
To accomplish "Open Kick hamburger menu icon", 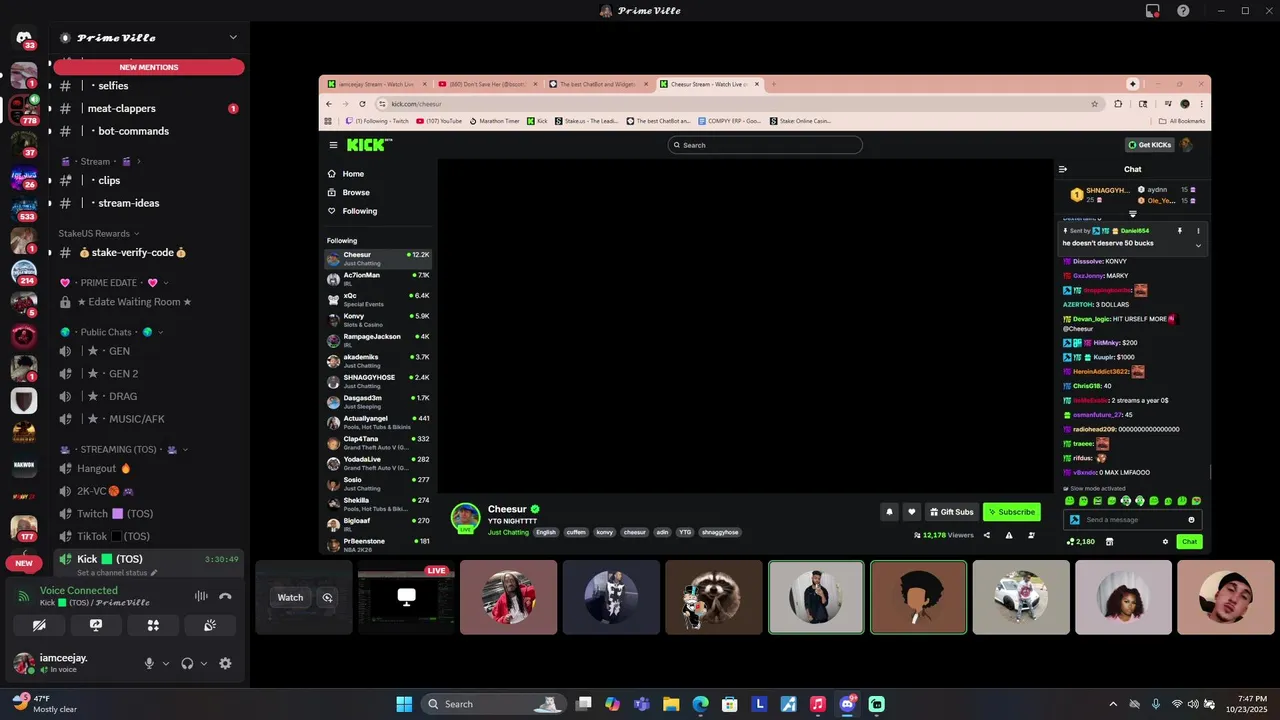I will tap(333, 145).
